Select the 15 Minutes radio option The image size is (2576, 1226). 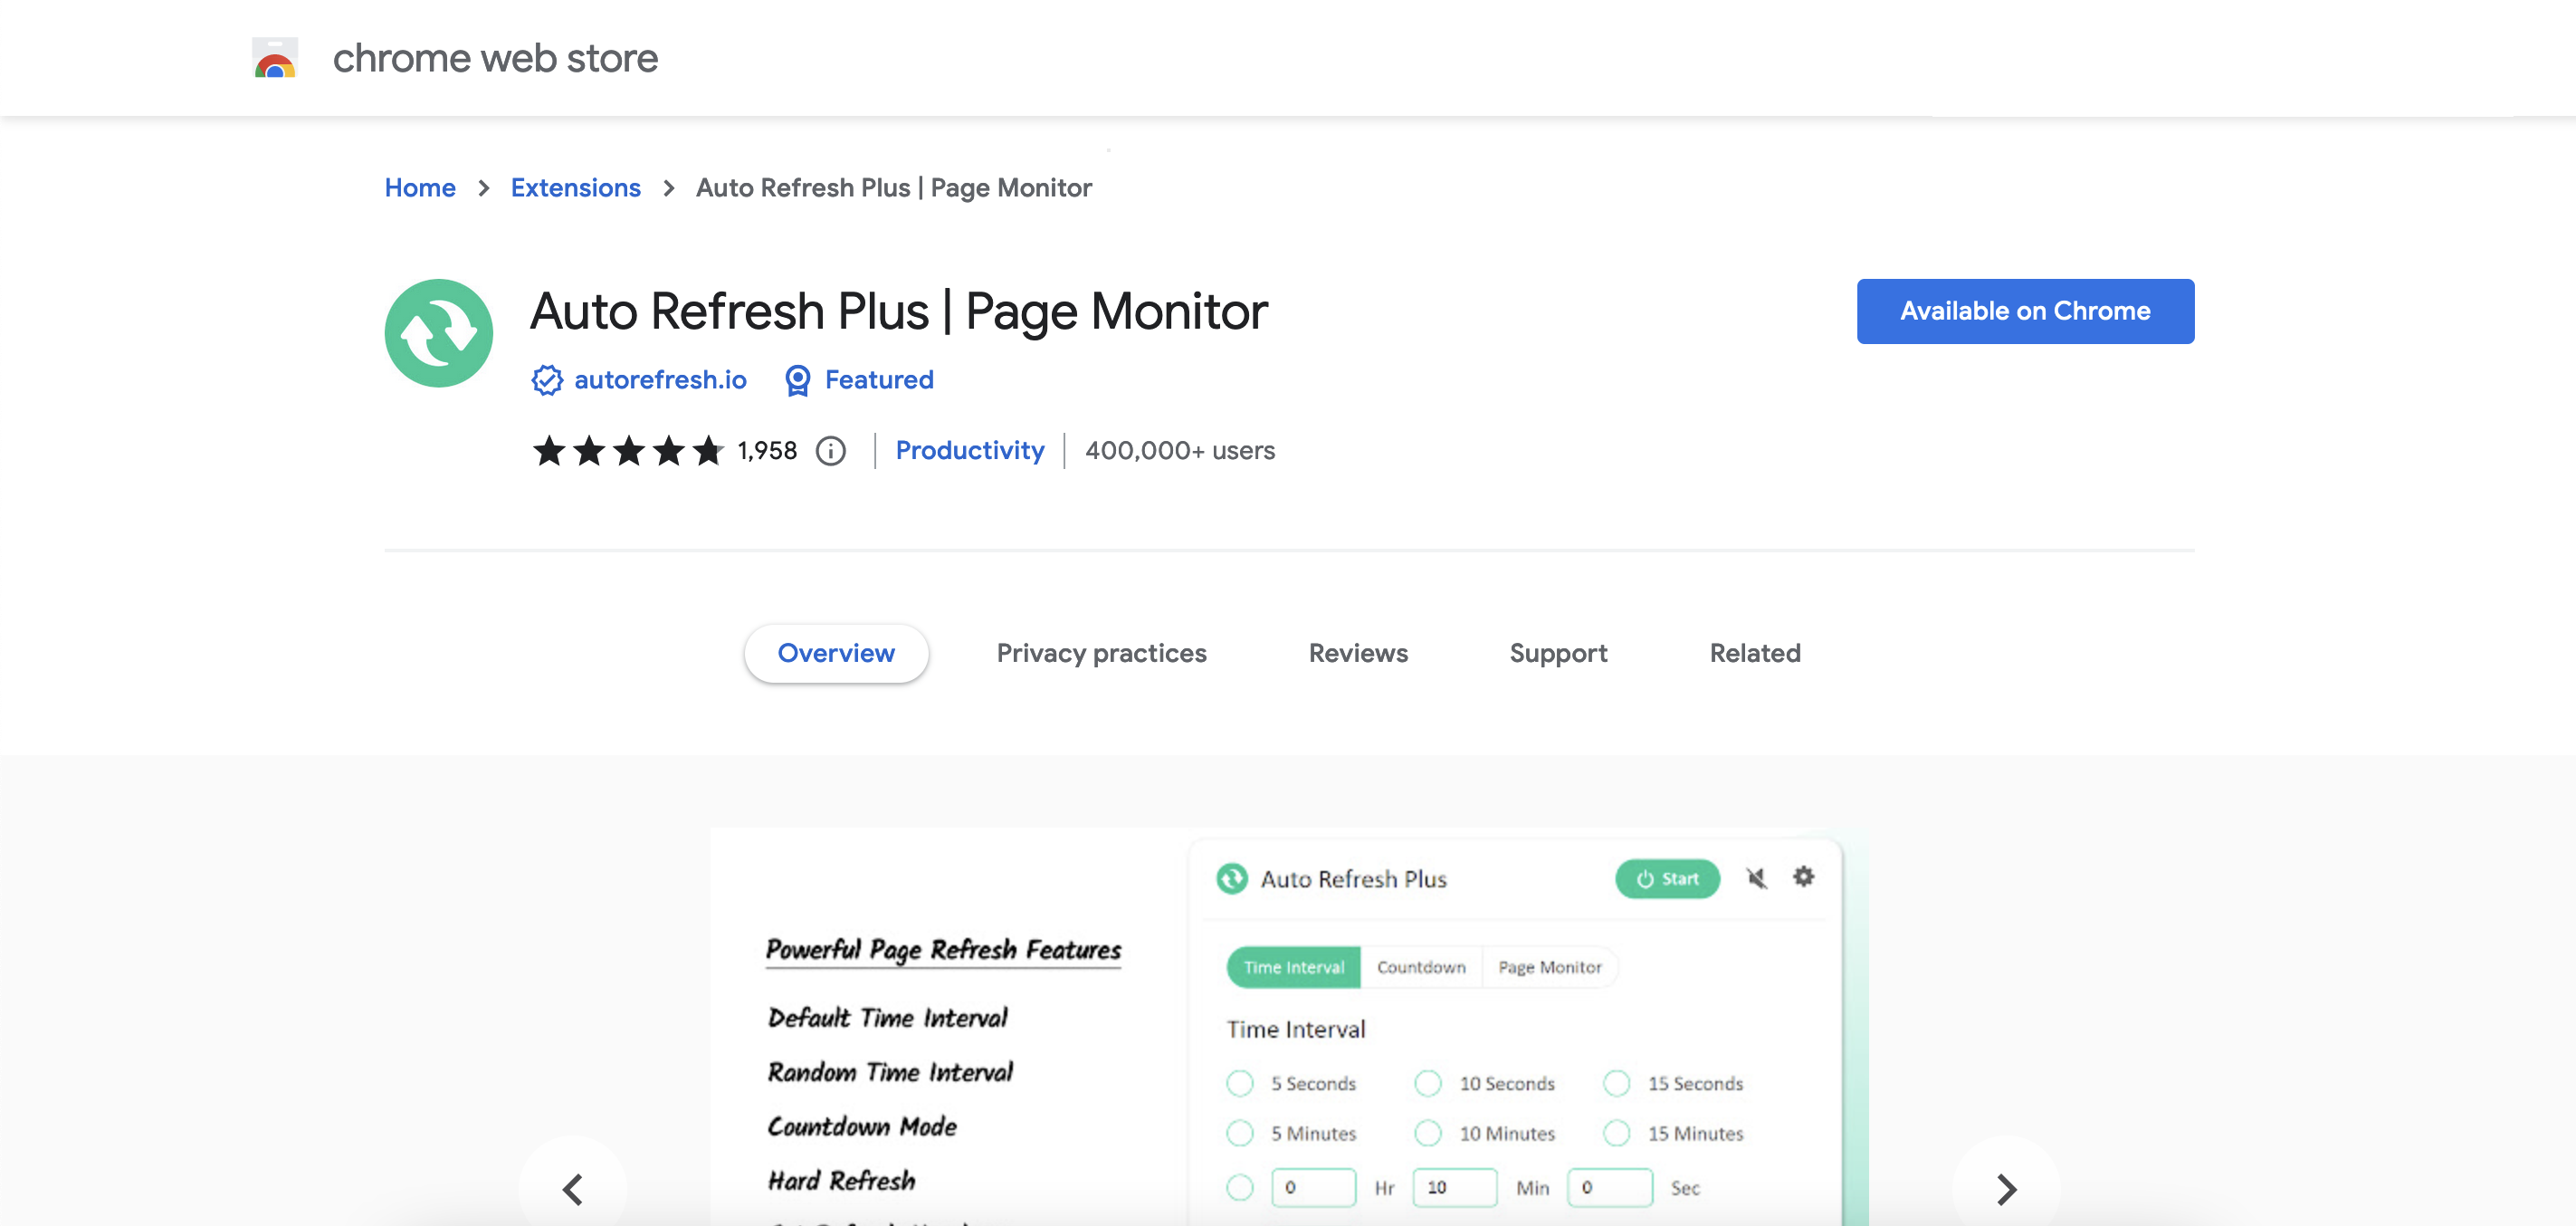(x=1617, y=1133)
